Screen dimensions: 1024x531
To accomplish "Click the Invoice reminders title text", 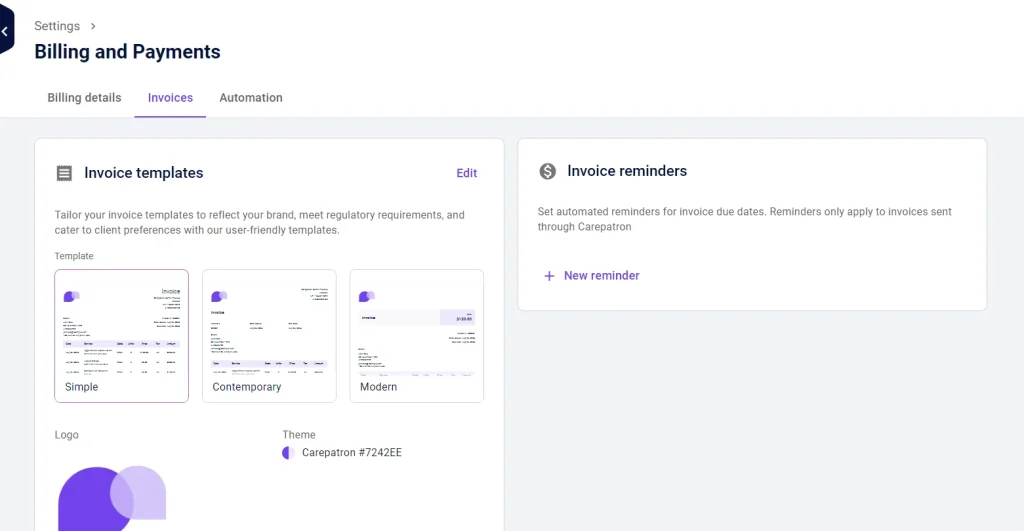I will [627, 171].
